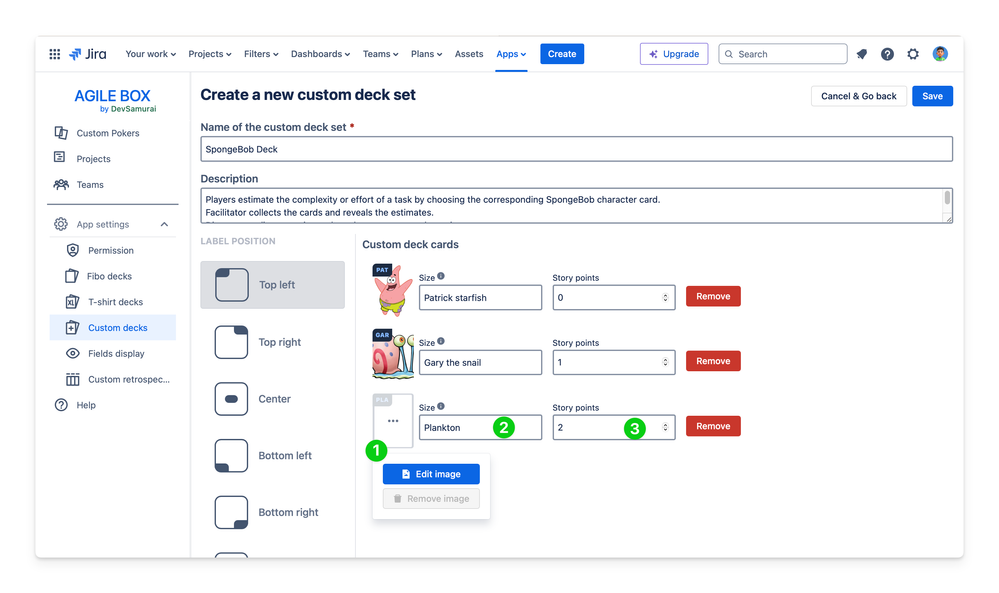
Task: Open the user profile avatar
Action: [940, 54]
